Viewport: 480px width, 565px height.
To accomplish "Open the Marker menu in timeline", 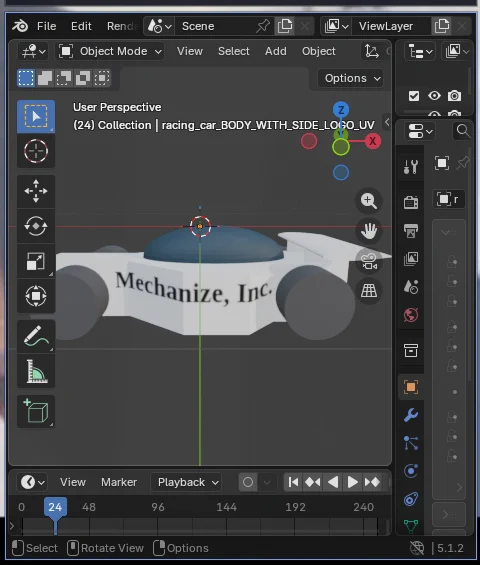I will pos(119,482).
